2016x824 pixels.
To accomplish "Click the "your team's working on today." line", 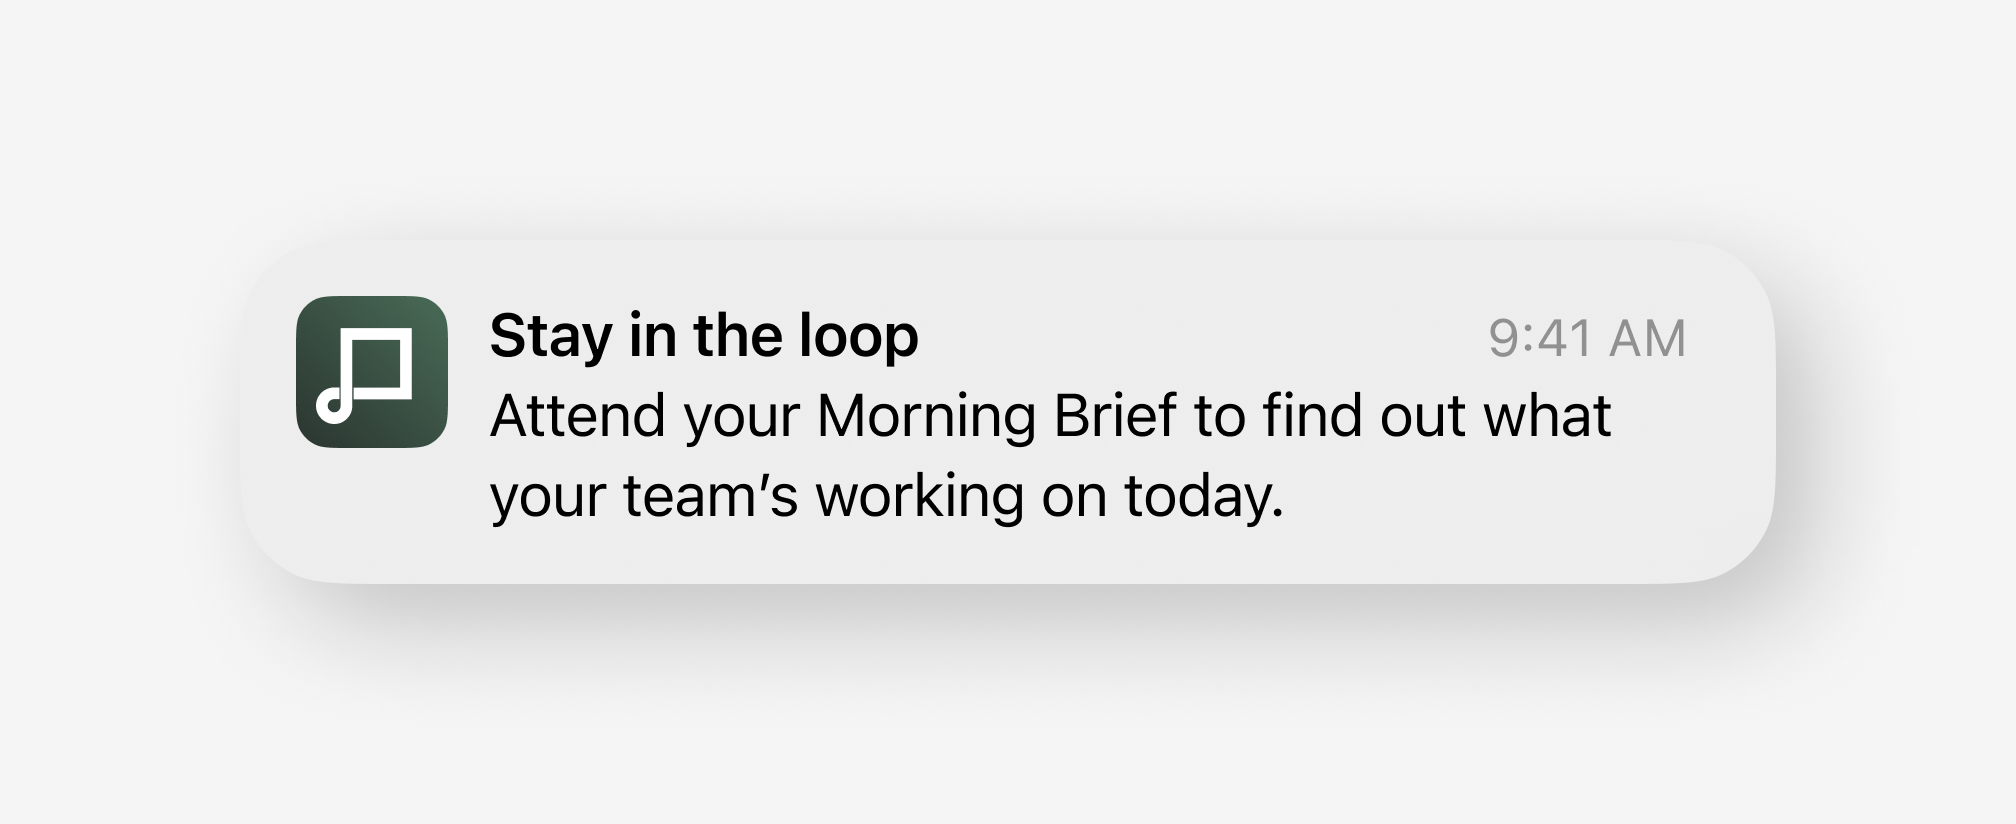I will (x=887, y=496).
